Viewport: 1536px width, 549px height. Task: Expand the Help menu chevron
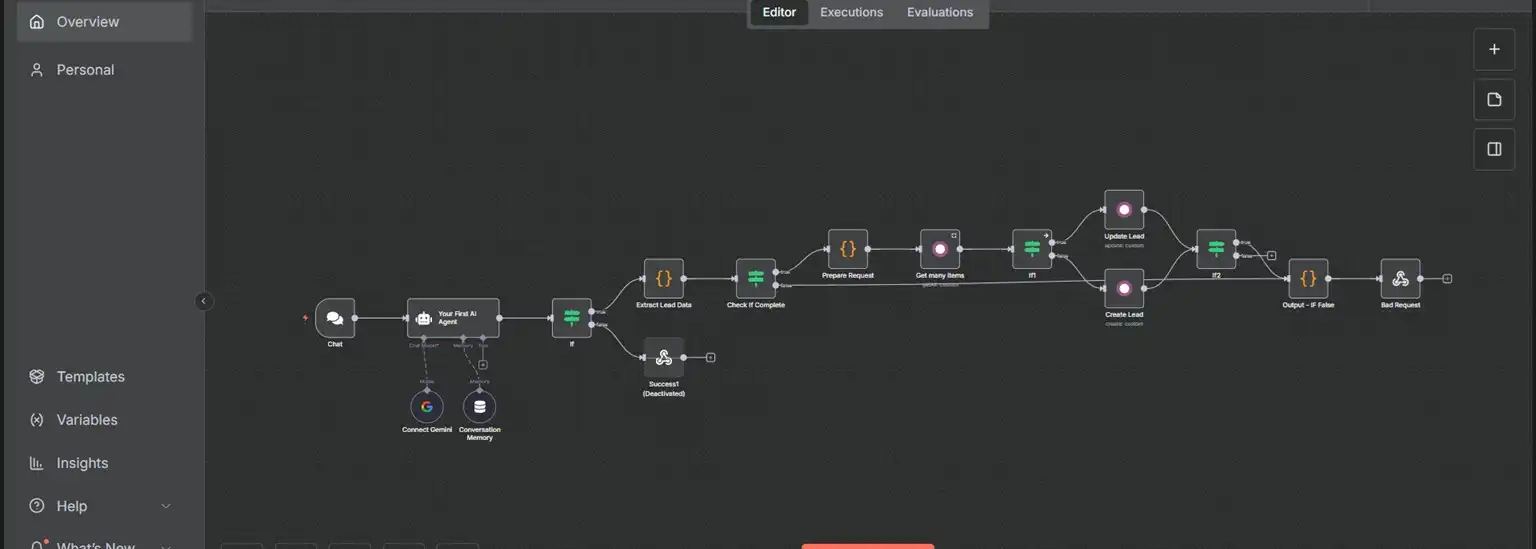pos(166,506)
